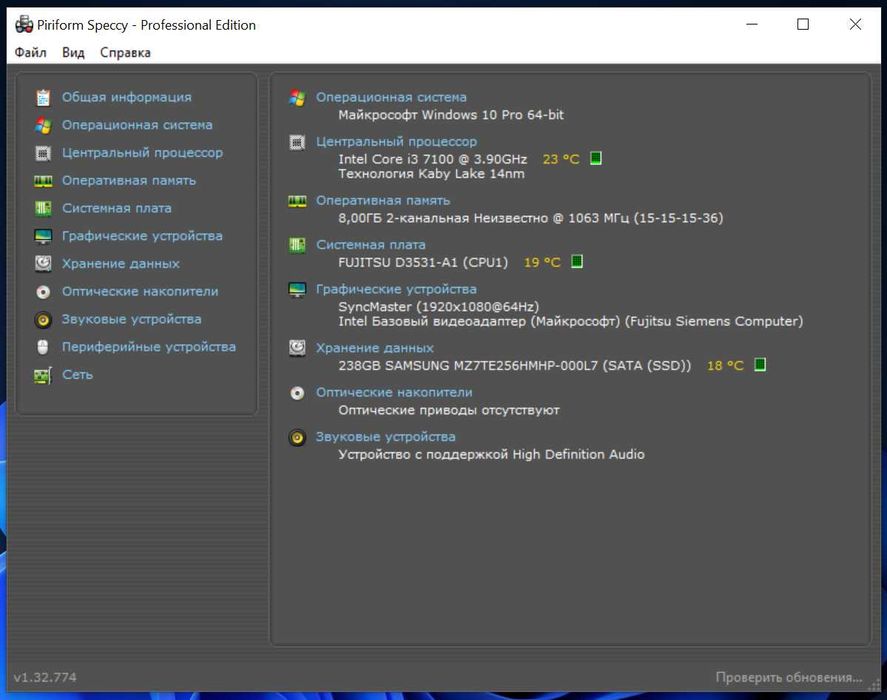This screenshot has width=887, height=700.
Task: Click the Центральный процессор sidebar chip icon
Action: click(x=43, y=153)
